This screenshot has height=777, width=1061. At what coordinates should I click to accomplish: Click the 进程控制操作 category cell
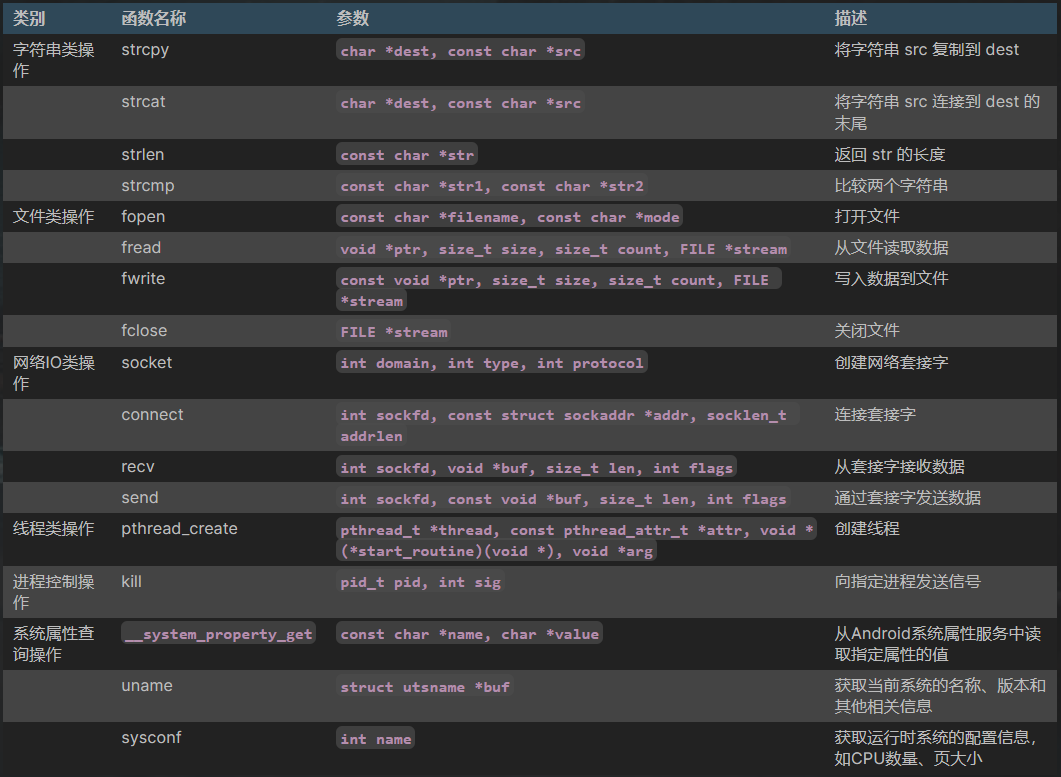point(53,592)
